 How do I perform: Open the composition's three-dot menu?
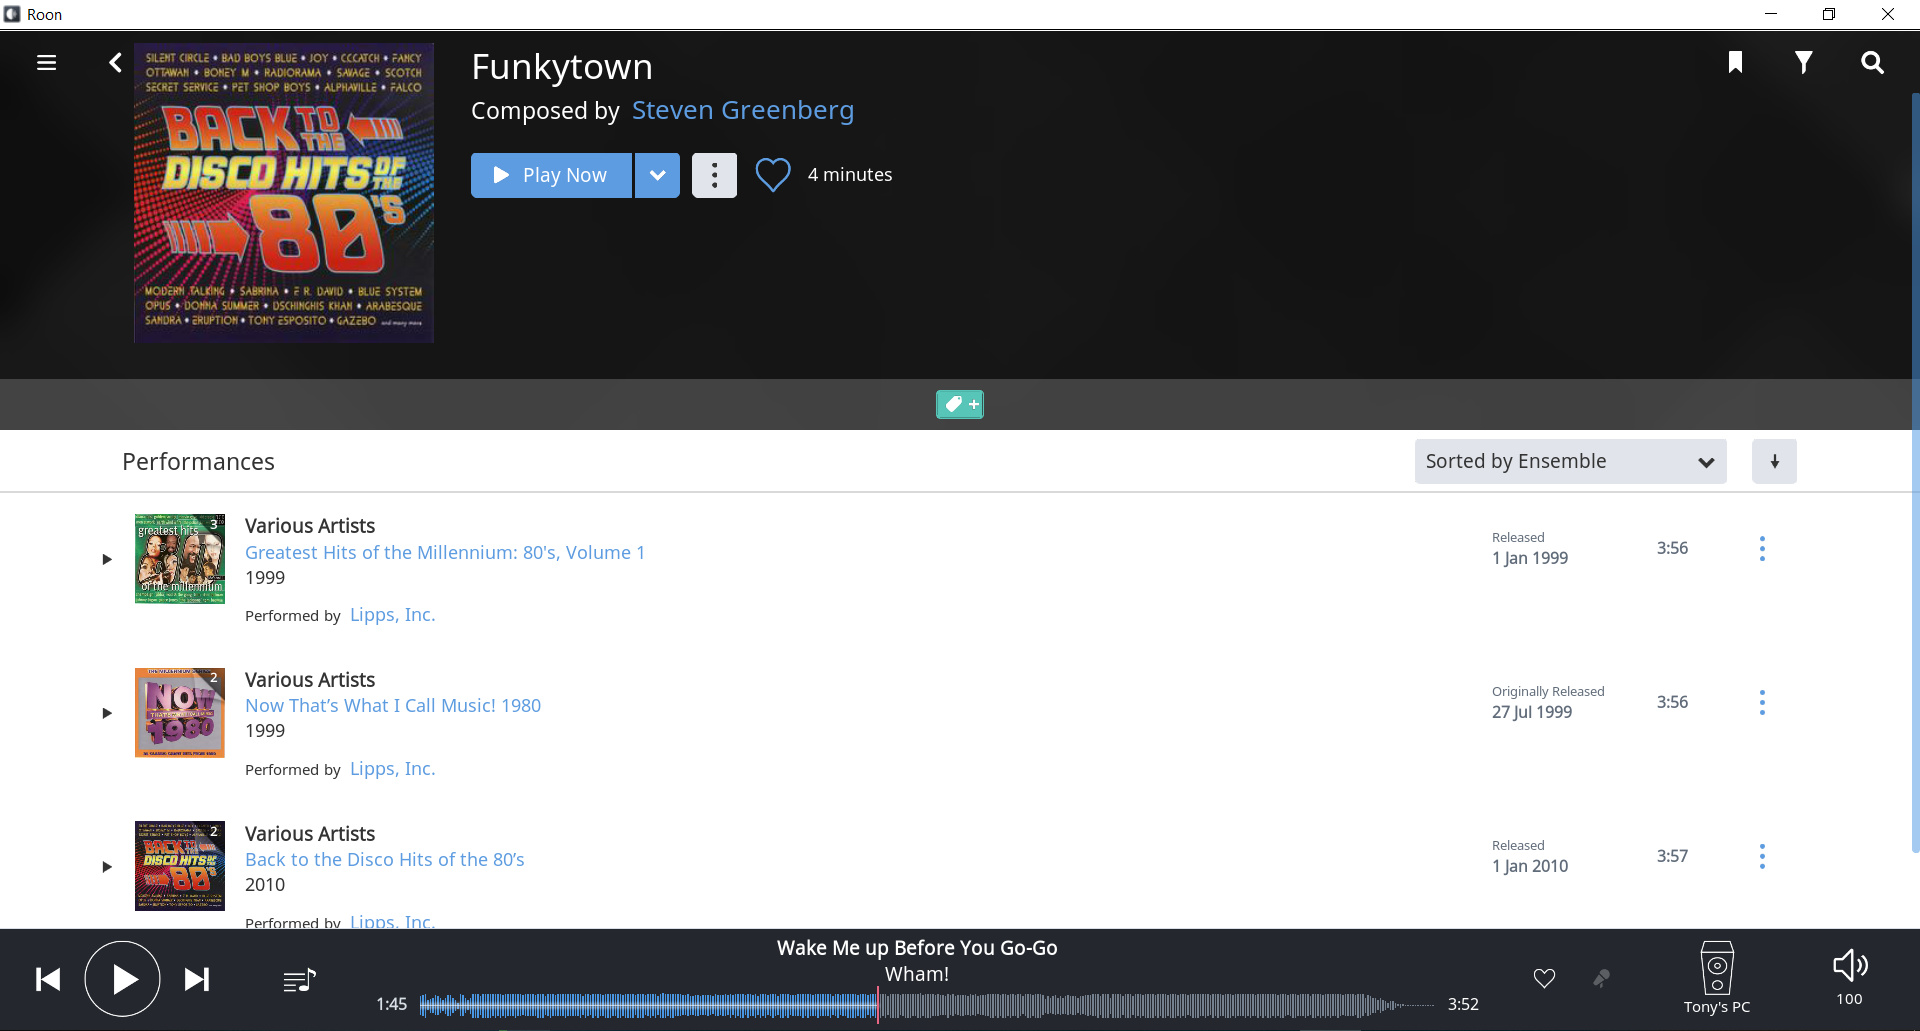tap(714, 175)
